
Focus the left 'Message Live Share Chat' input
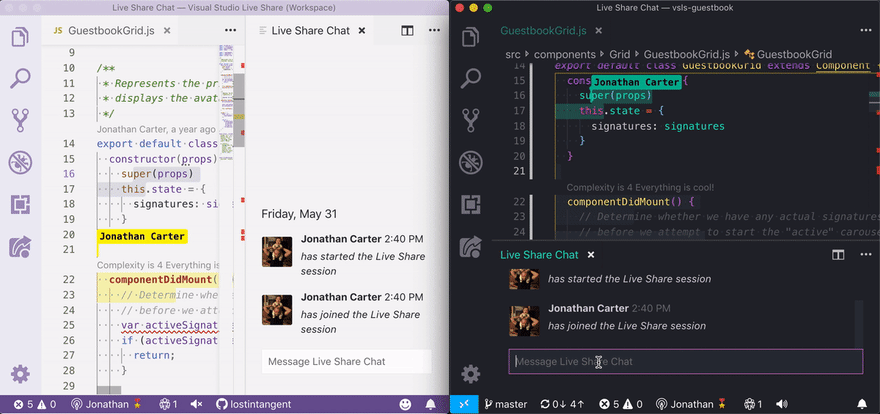click(347, 362)
